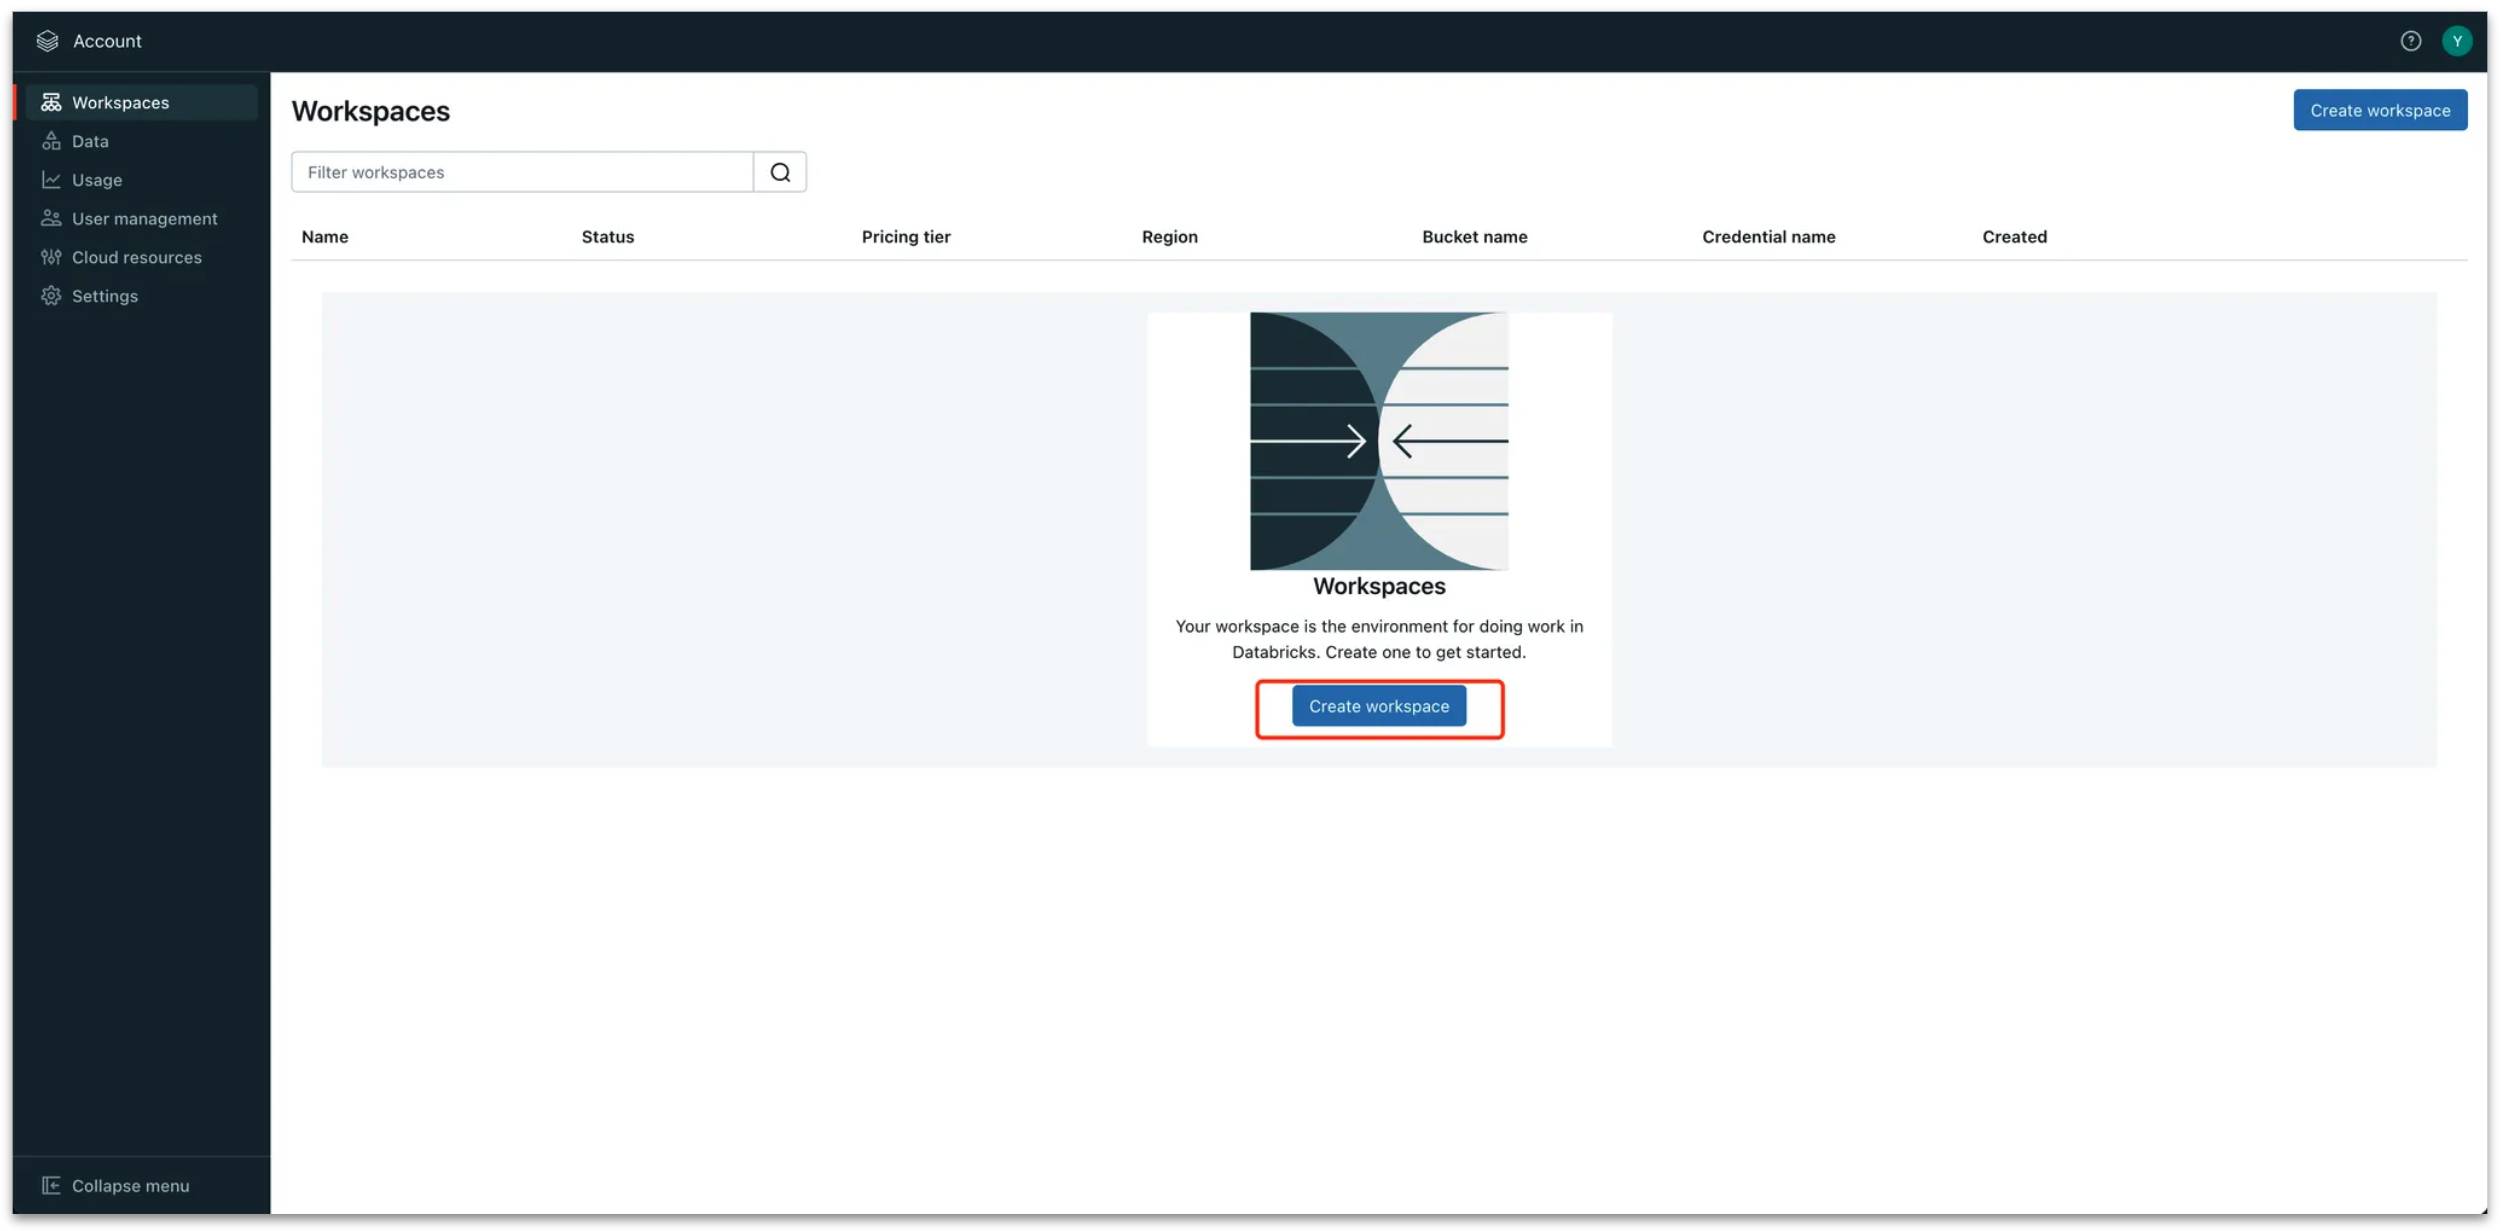Click the Created column header

[2013, 237]
